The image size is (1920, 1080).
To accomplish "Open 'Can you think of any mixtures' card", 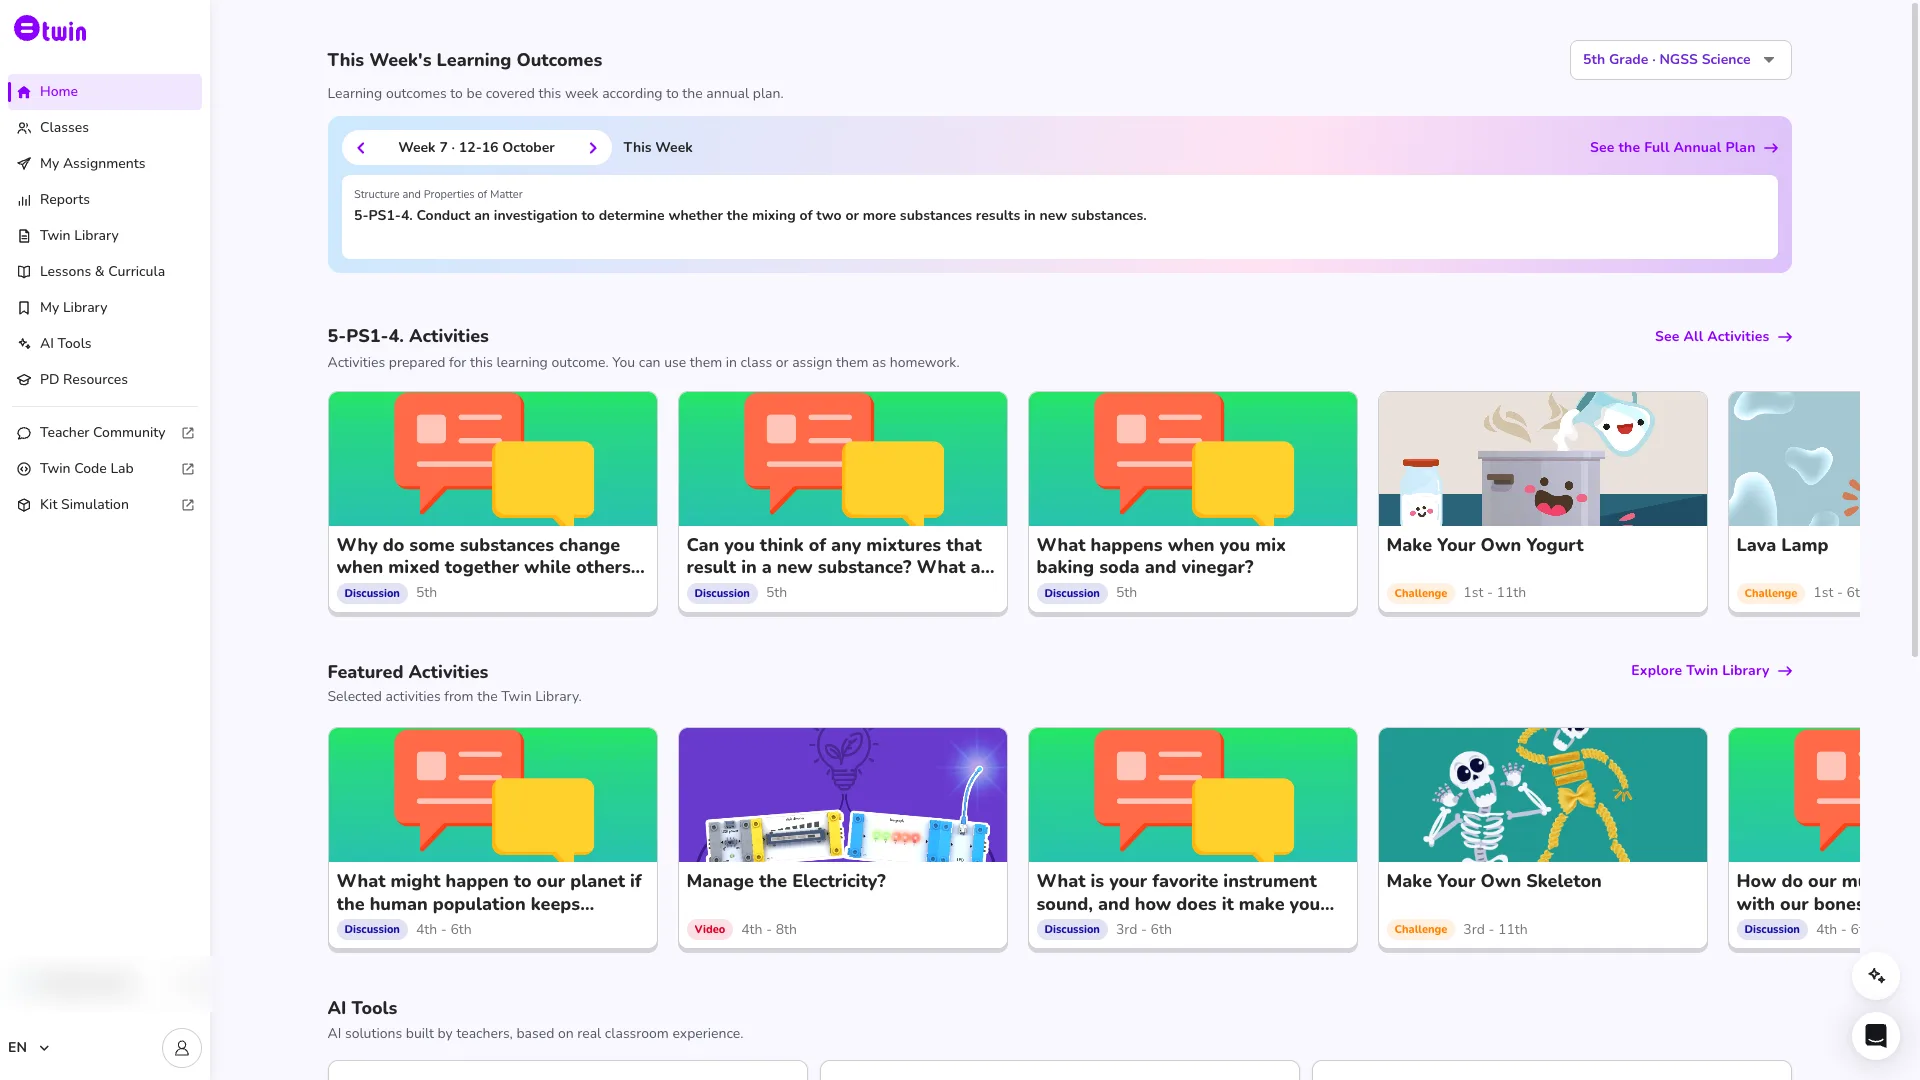I will 842,503.
